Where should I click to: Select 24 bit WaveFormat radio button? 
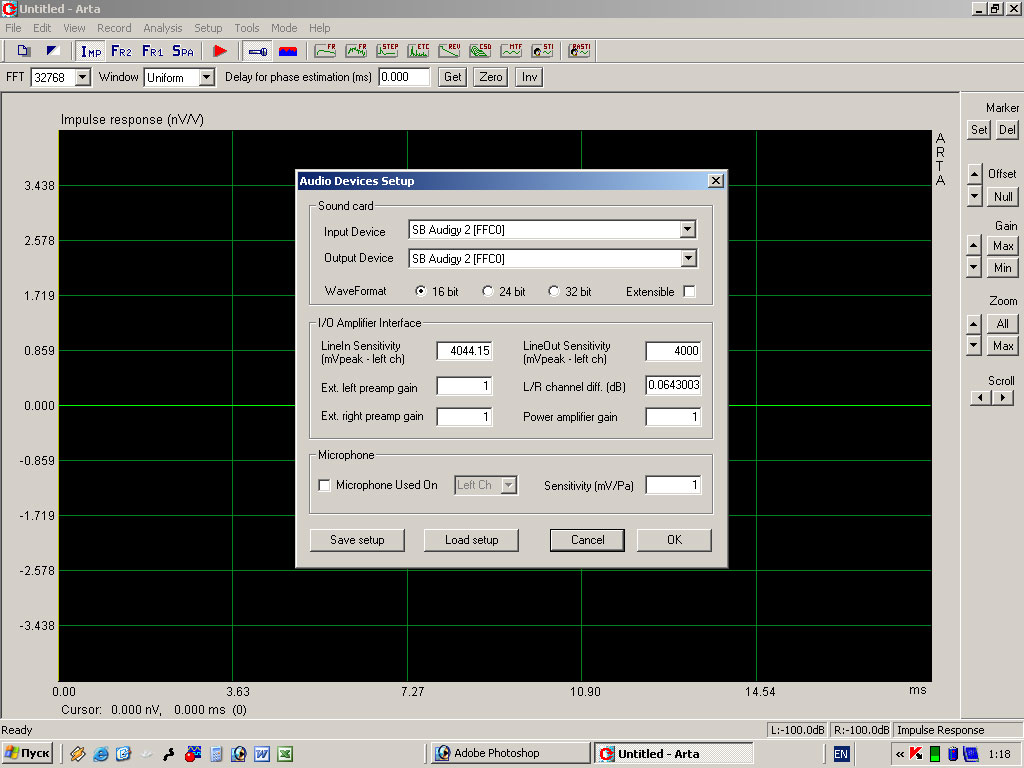488,292
